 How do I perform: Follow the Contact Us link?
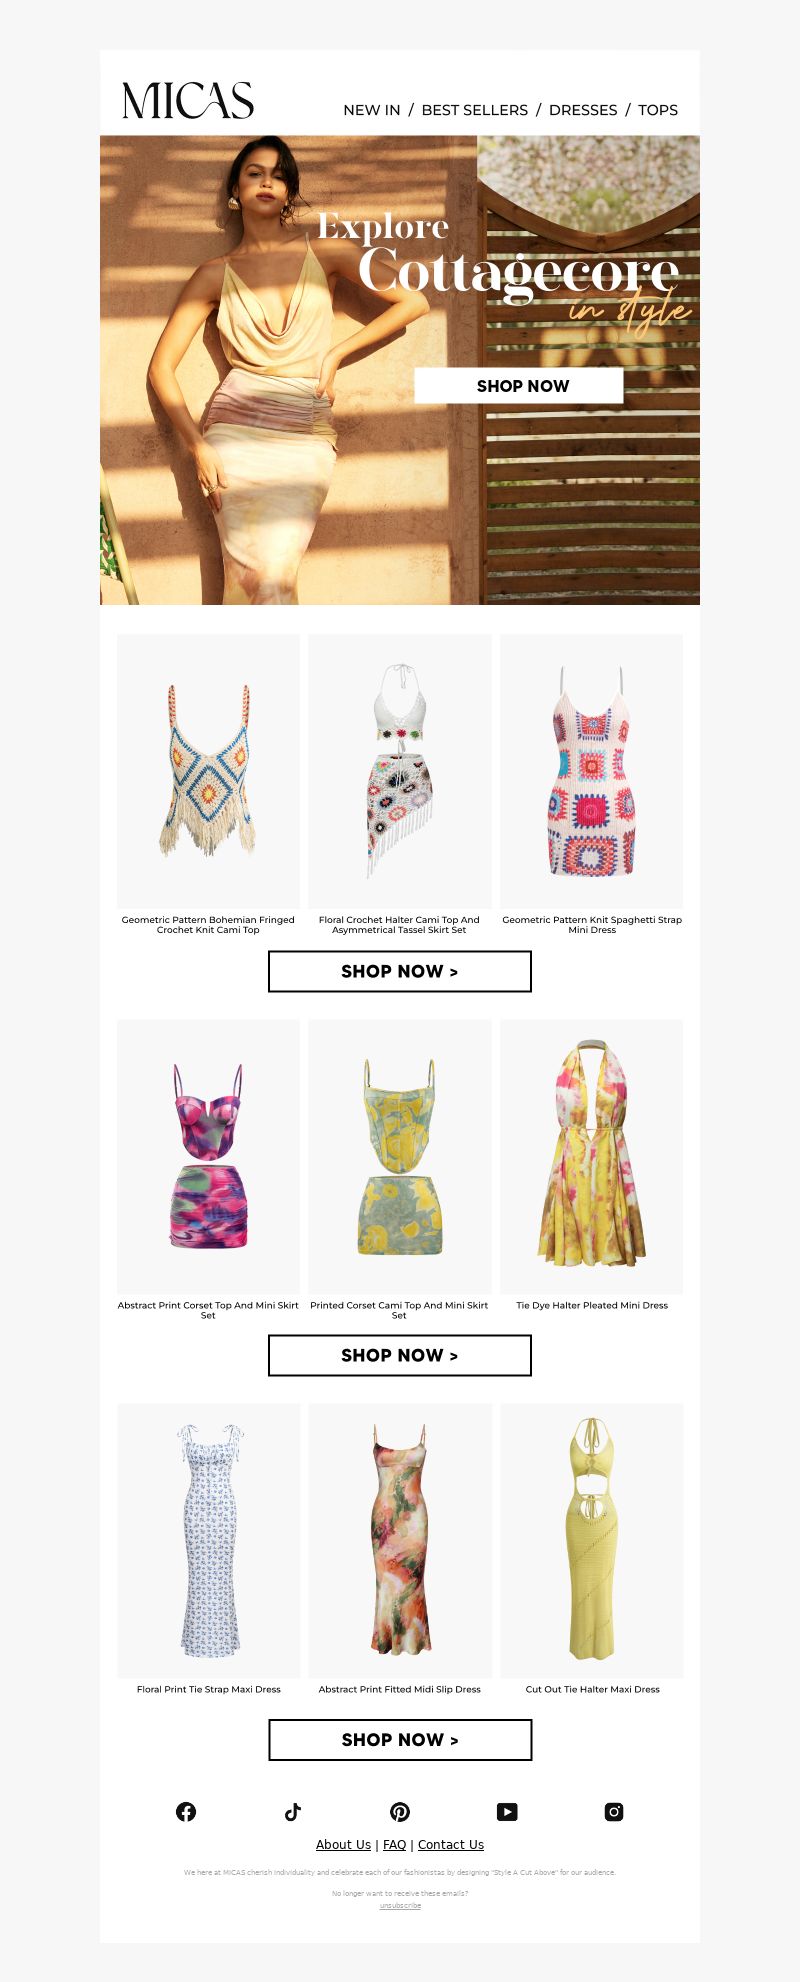[451, 1844]
